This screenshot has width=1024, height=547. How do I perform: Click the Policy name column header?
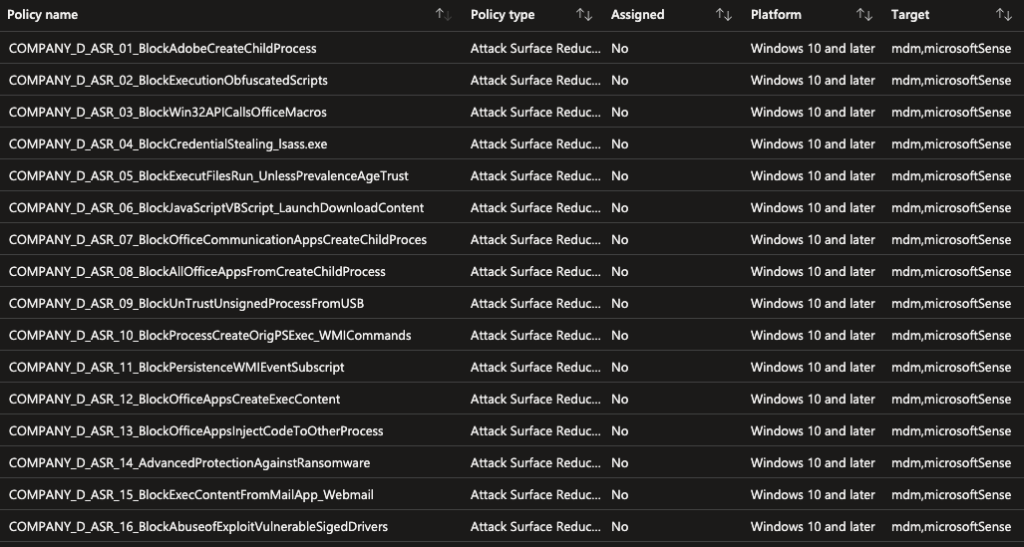coord(43,15)
